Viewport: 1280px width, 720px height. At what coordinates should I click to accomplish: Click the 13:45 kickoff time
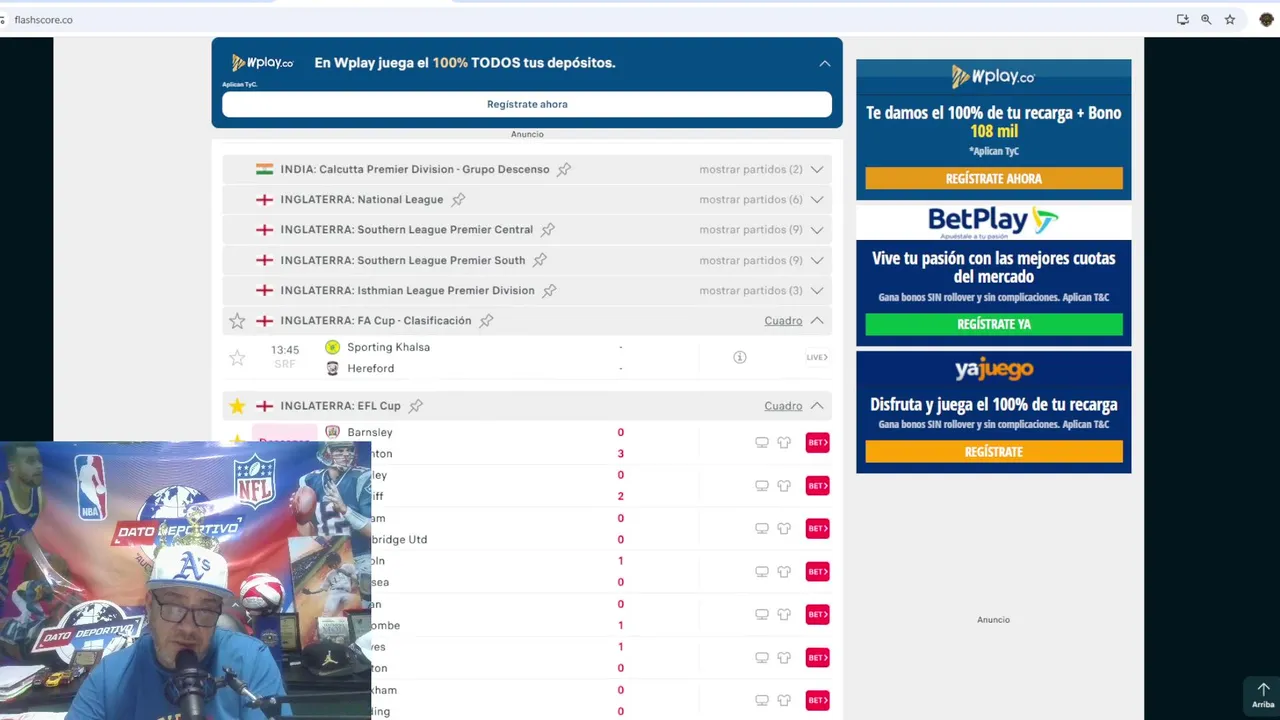point(285,350)
